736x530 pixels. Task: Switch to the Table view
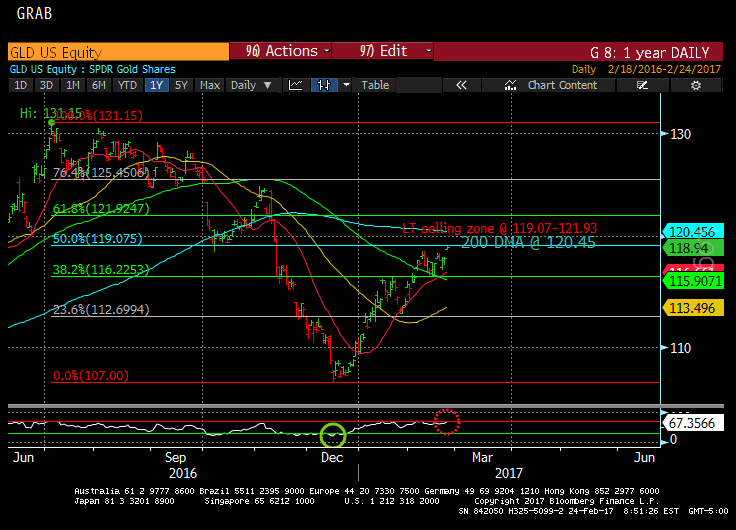click(x=375, y=85)
